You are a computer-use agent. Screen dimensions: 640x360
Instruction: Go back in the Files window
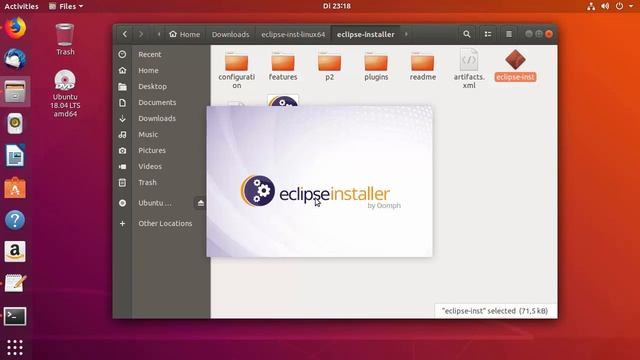click(x=125, y=34)
